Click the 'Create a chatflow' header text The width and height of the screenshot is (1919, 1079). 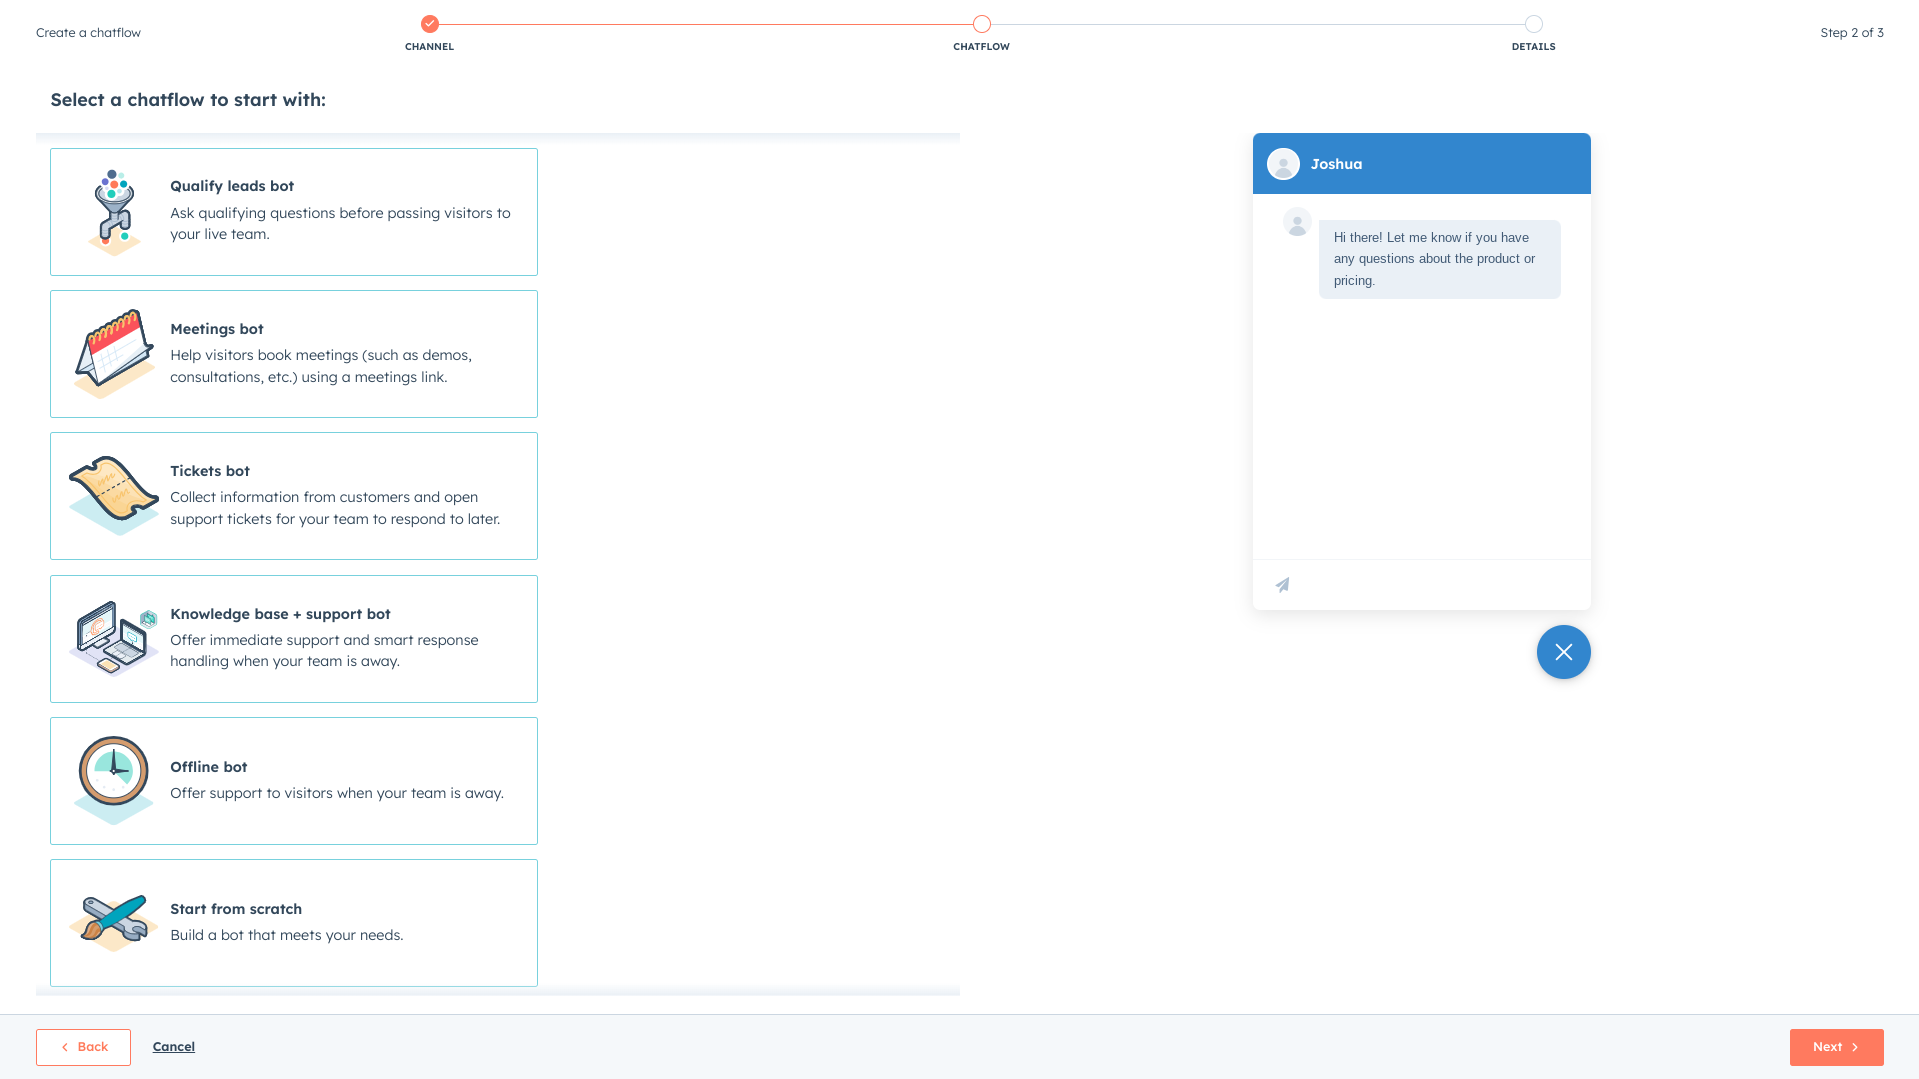[x=88, y=33]
